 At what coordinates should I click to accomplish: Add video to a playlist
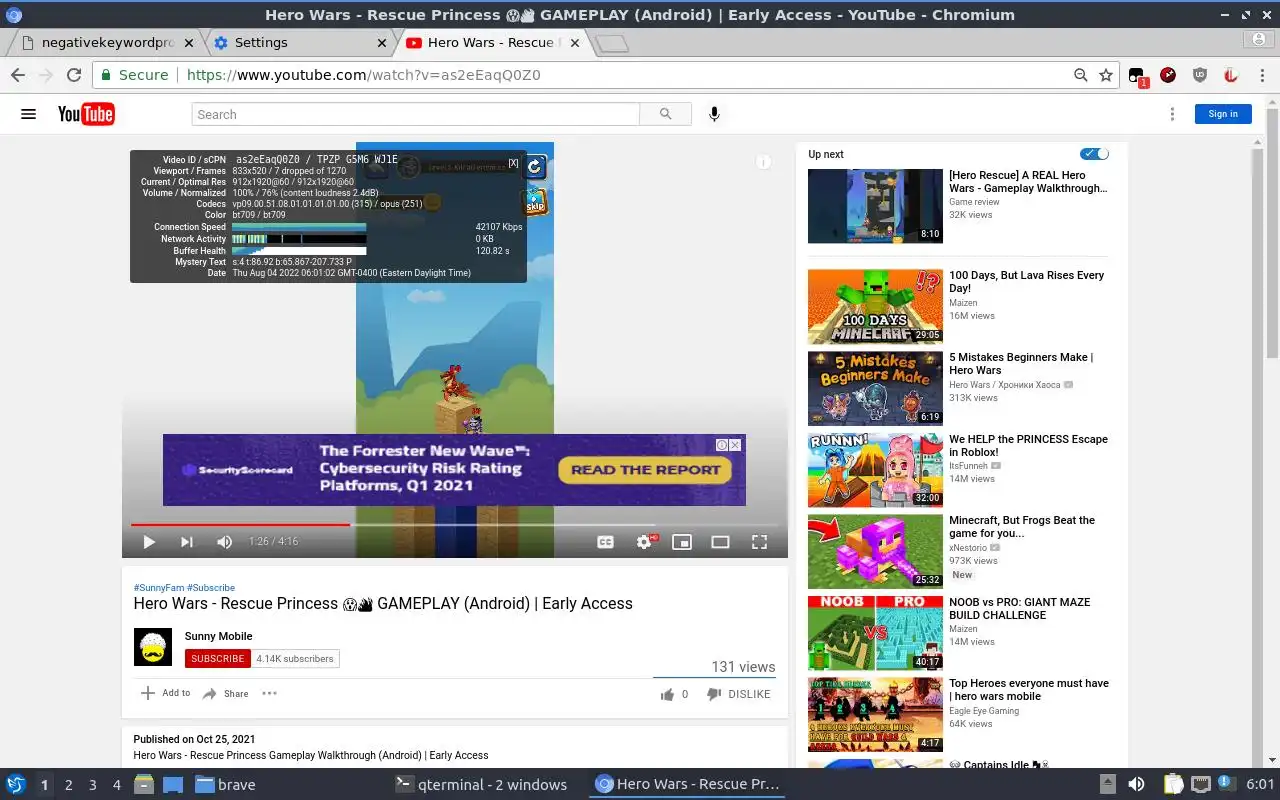click(165, 693)
